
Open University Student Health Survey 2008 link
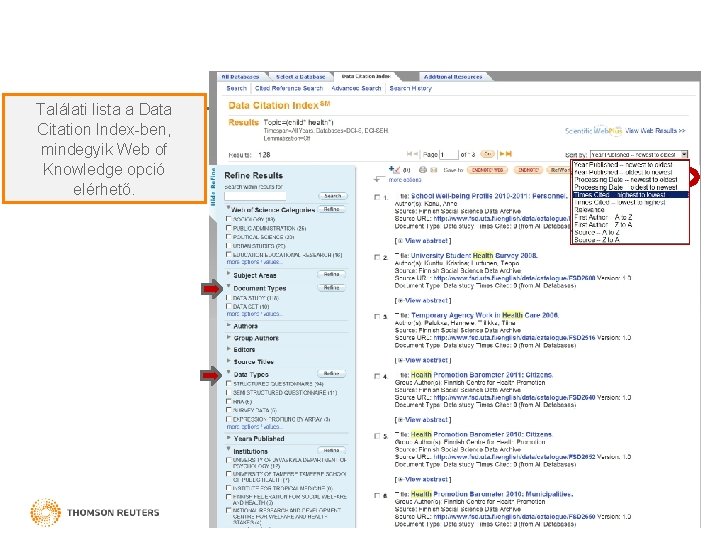[474, 256]
